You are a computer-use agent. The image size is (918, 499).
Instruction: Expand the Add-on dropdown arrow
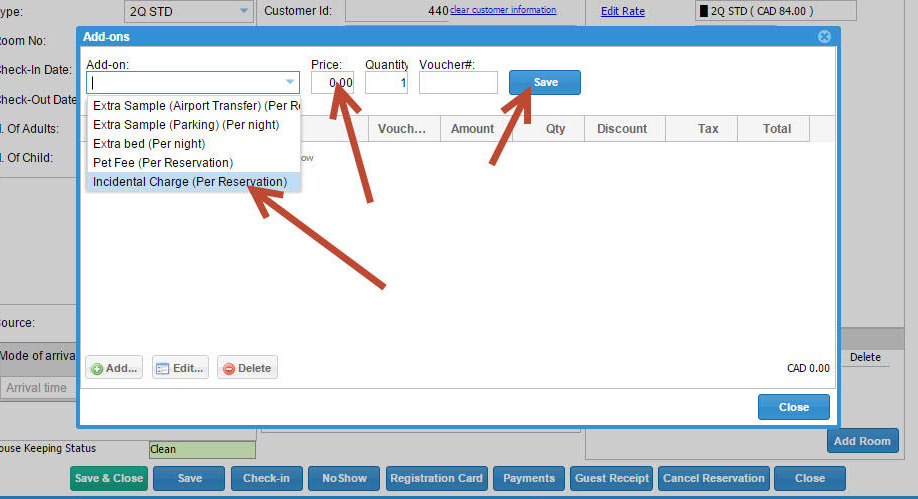290,82
